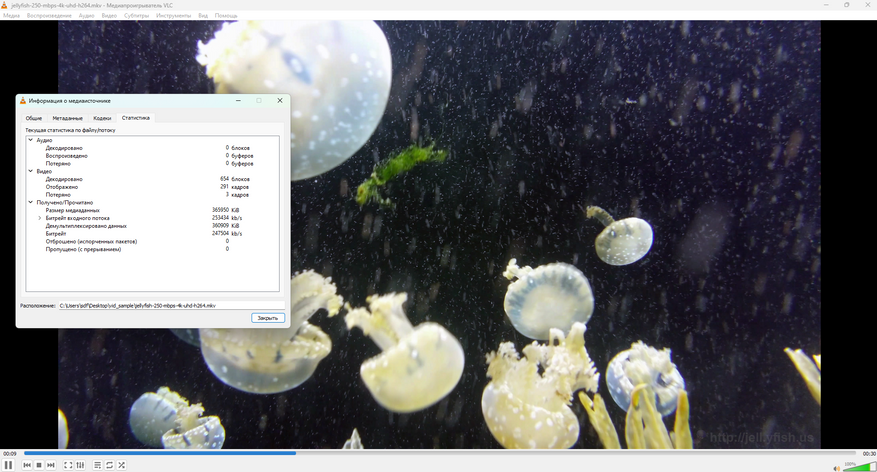Screen dimensions: 877x472
Task: Seek along the playback progress bar
Action: point(440,453)
